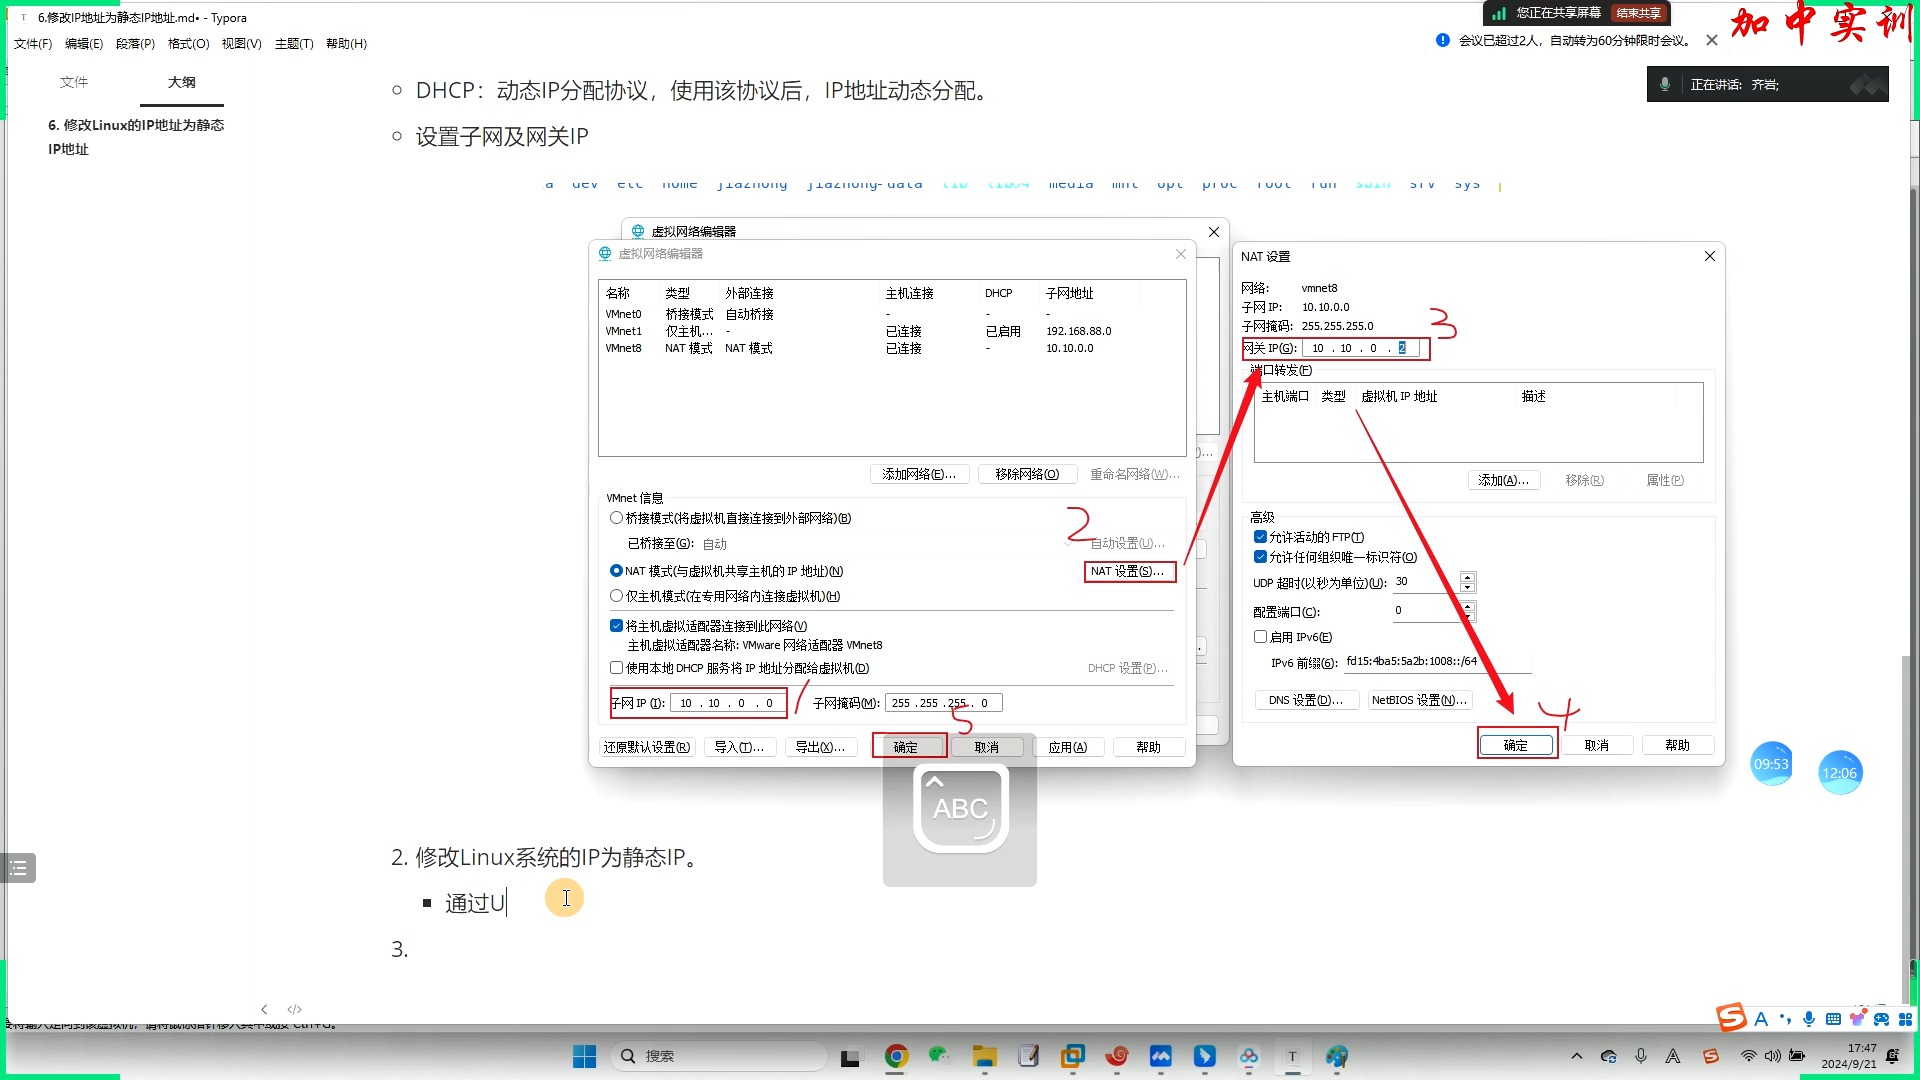Toggle connect host virtual adapter checkbox

(x=616, y=626)
